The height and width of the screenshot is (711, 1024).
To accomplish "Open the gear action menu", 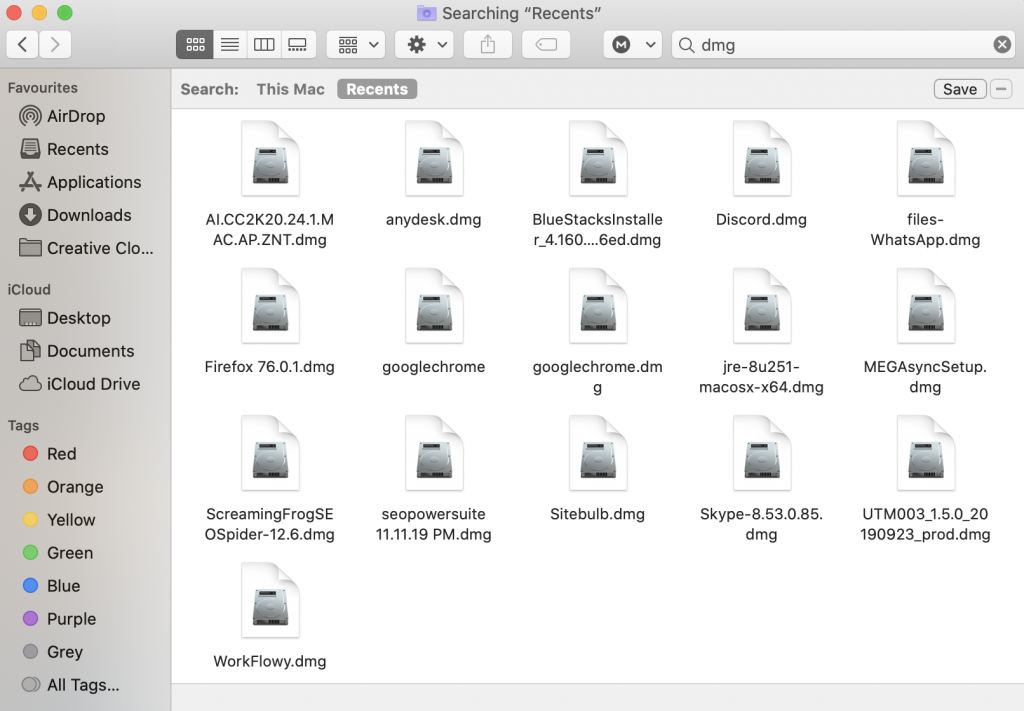I will 425,44.
